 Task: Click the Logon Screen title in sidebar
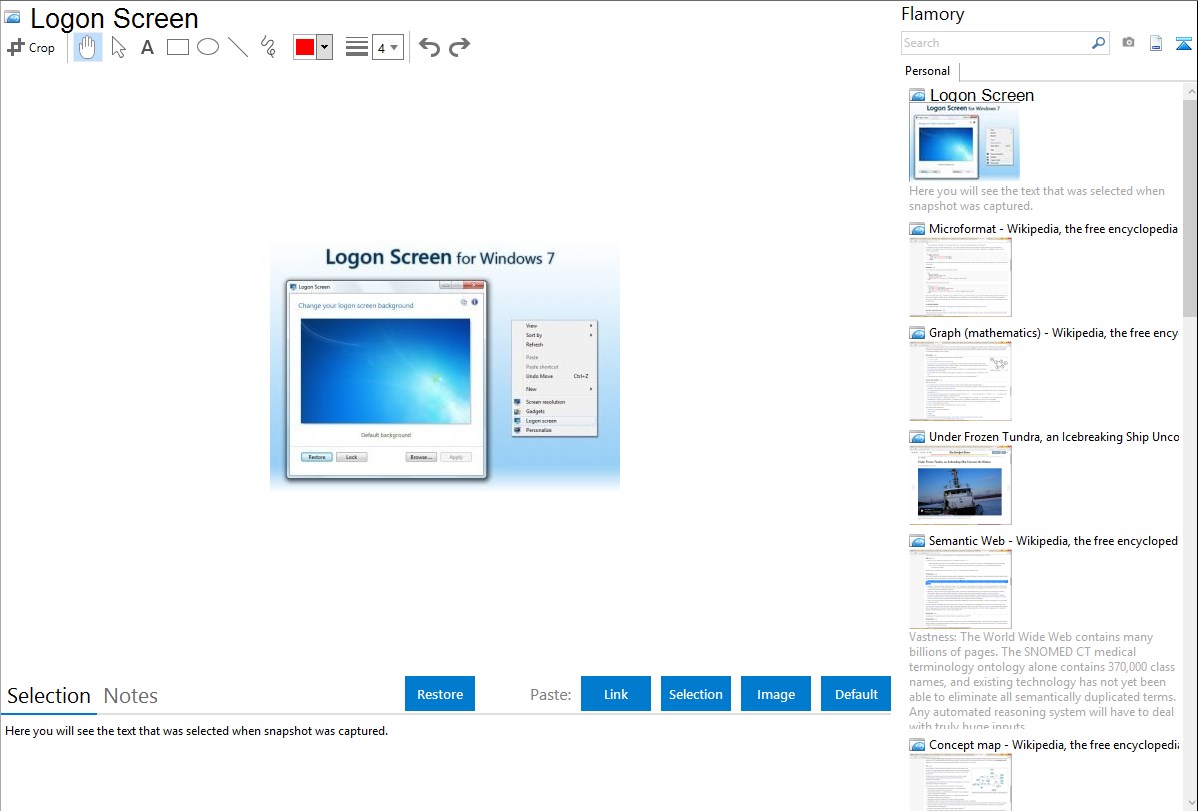[x=982, y=95]
